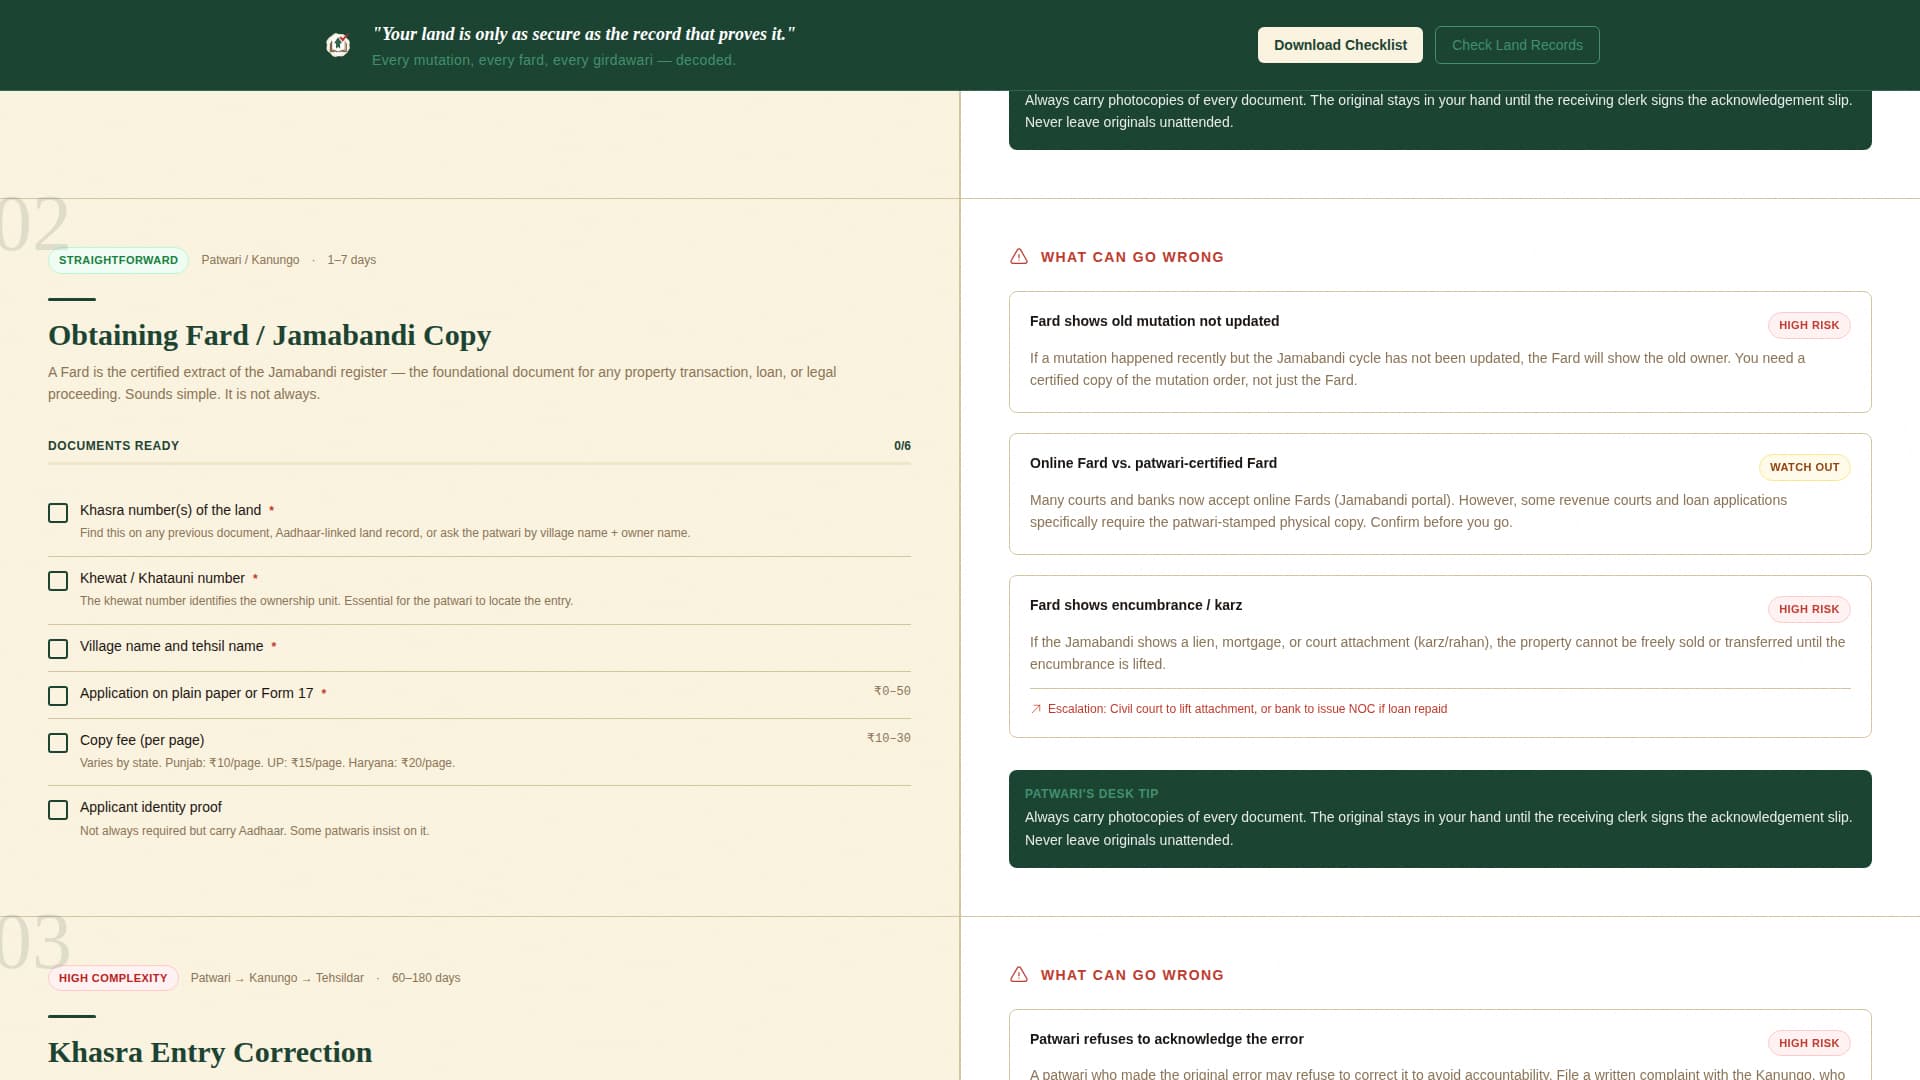The height and width of the screenshot is (1080, 1920).
Task: Click the escalation arrow icon in karz card
Action: pyautogui.click(x=1036, y=709)
